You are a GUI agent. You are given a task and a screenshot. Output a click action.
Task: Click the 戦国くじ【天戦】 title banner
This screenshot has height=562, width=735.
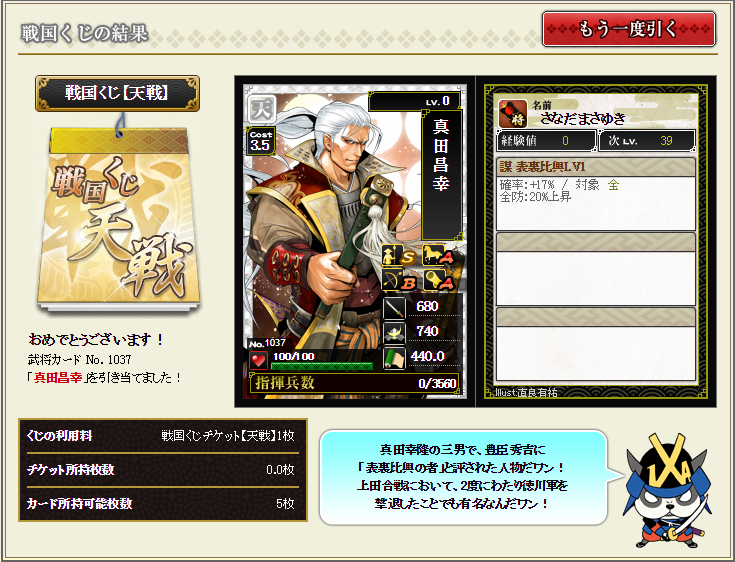(117, 93)
